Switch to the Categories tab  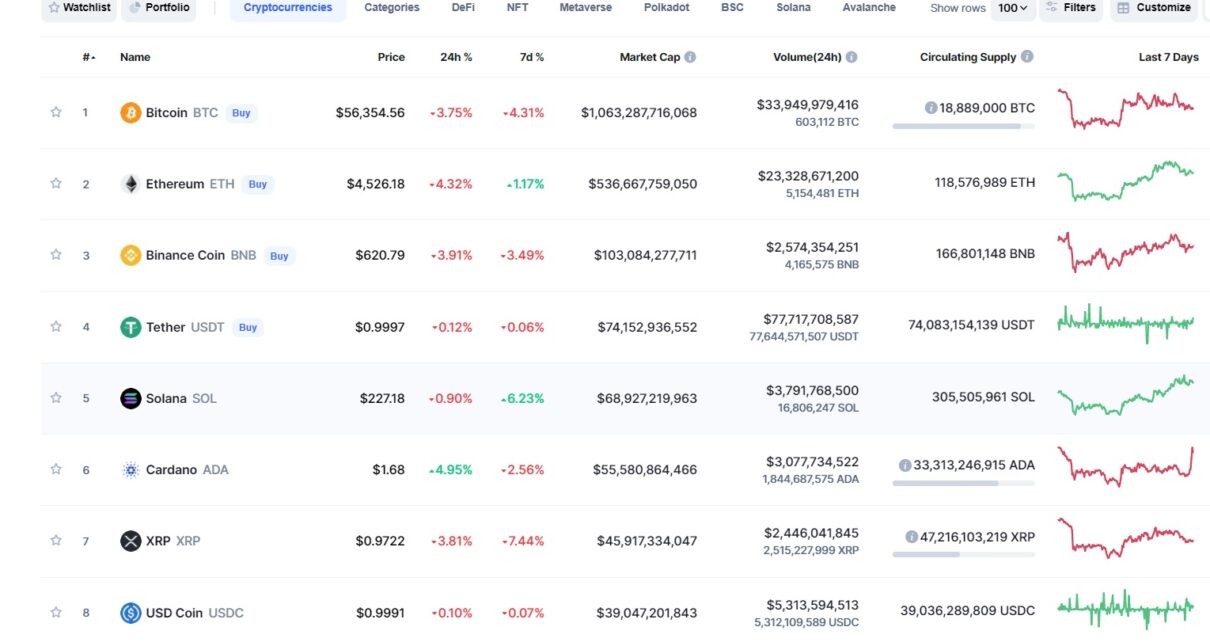(392, 8)
